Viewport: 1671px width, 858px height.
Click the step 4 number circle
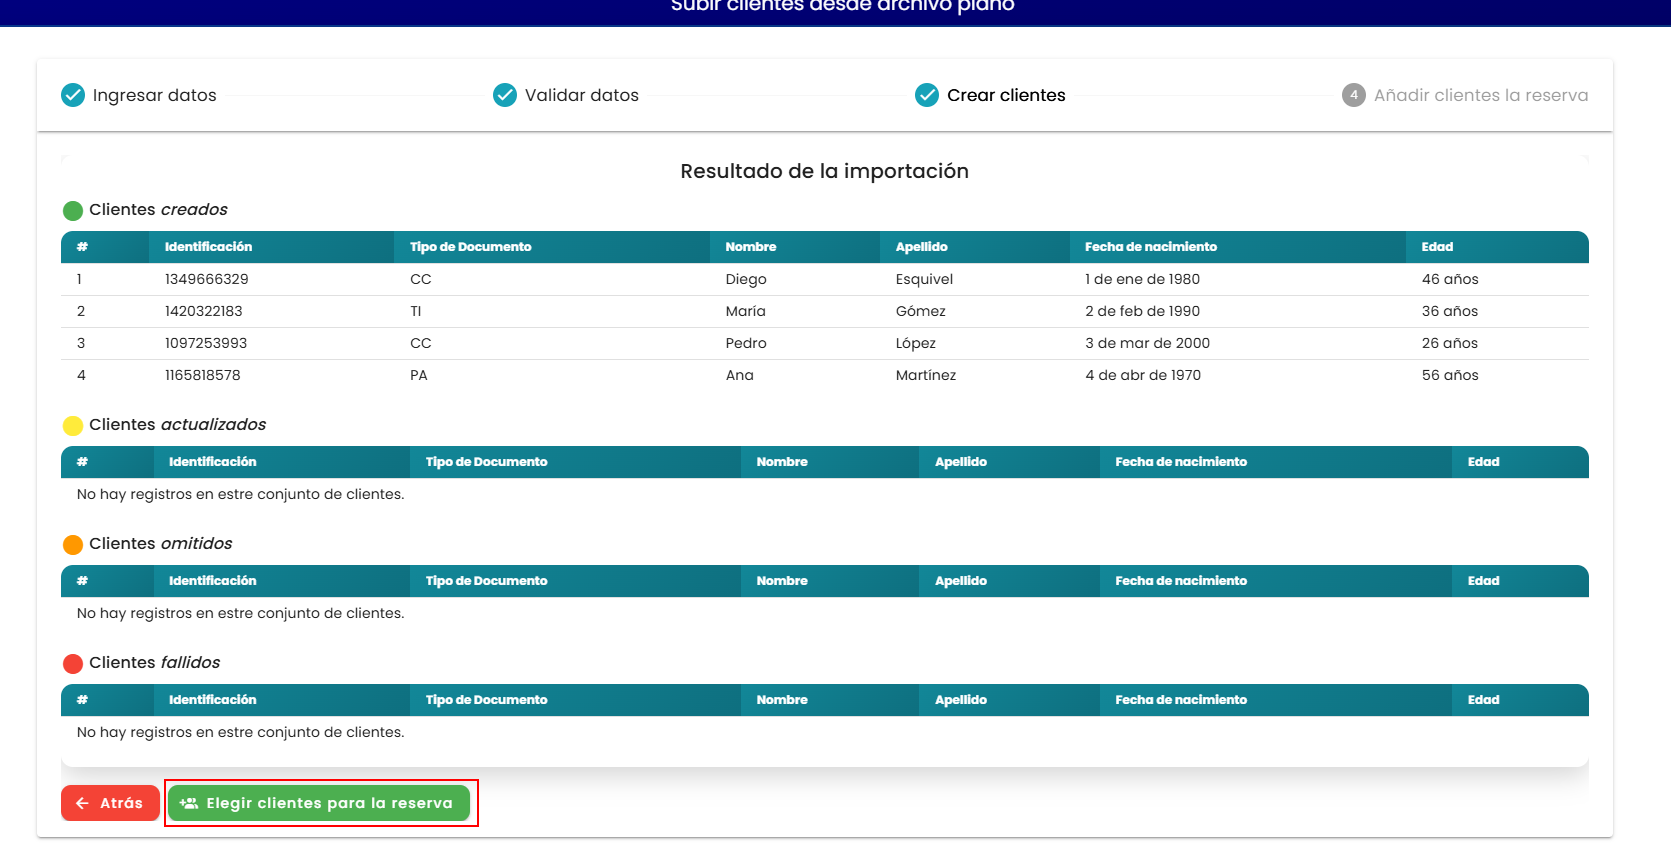[x=1354, y=95]
